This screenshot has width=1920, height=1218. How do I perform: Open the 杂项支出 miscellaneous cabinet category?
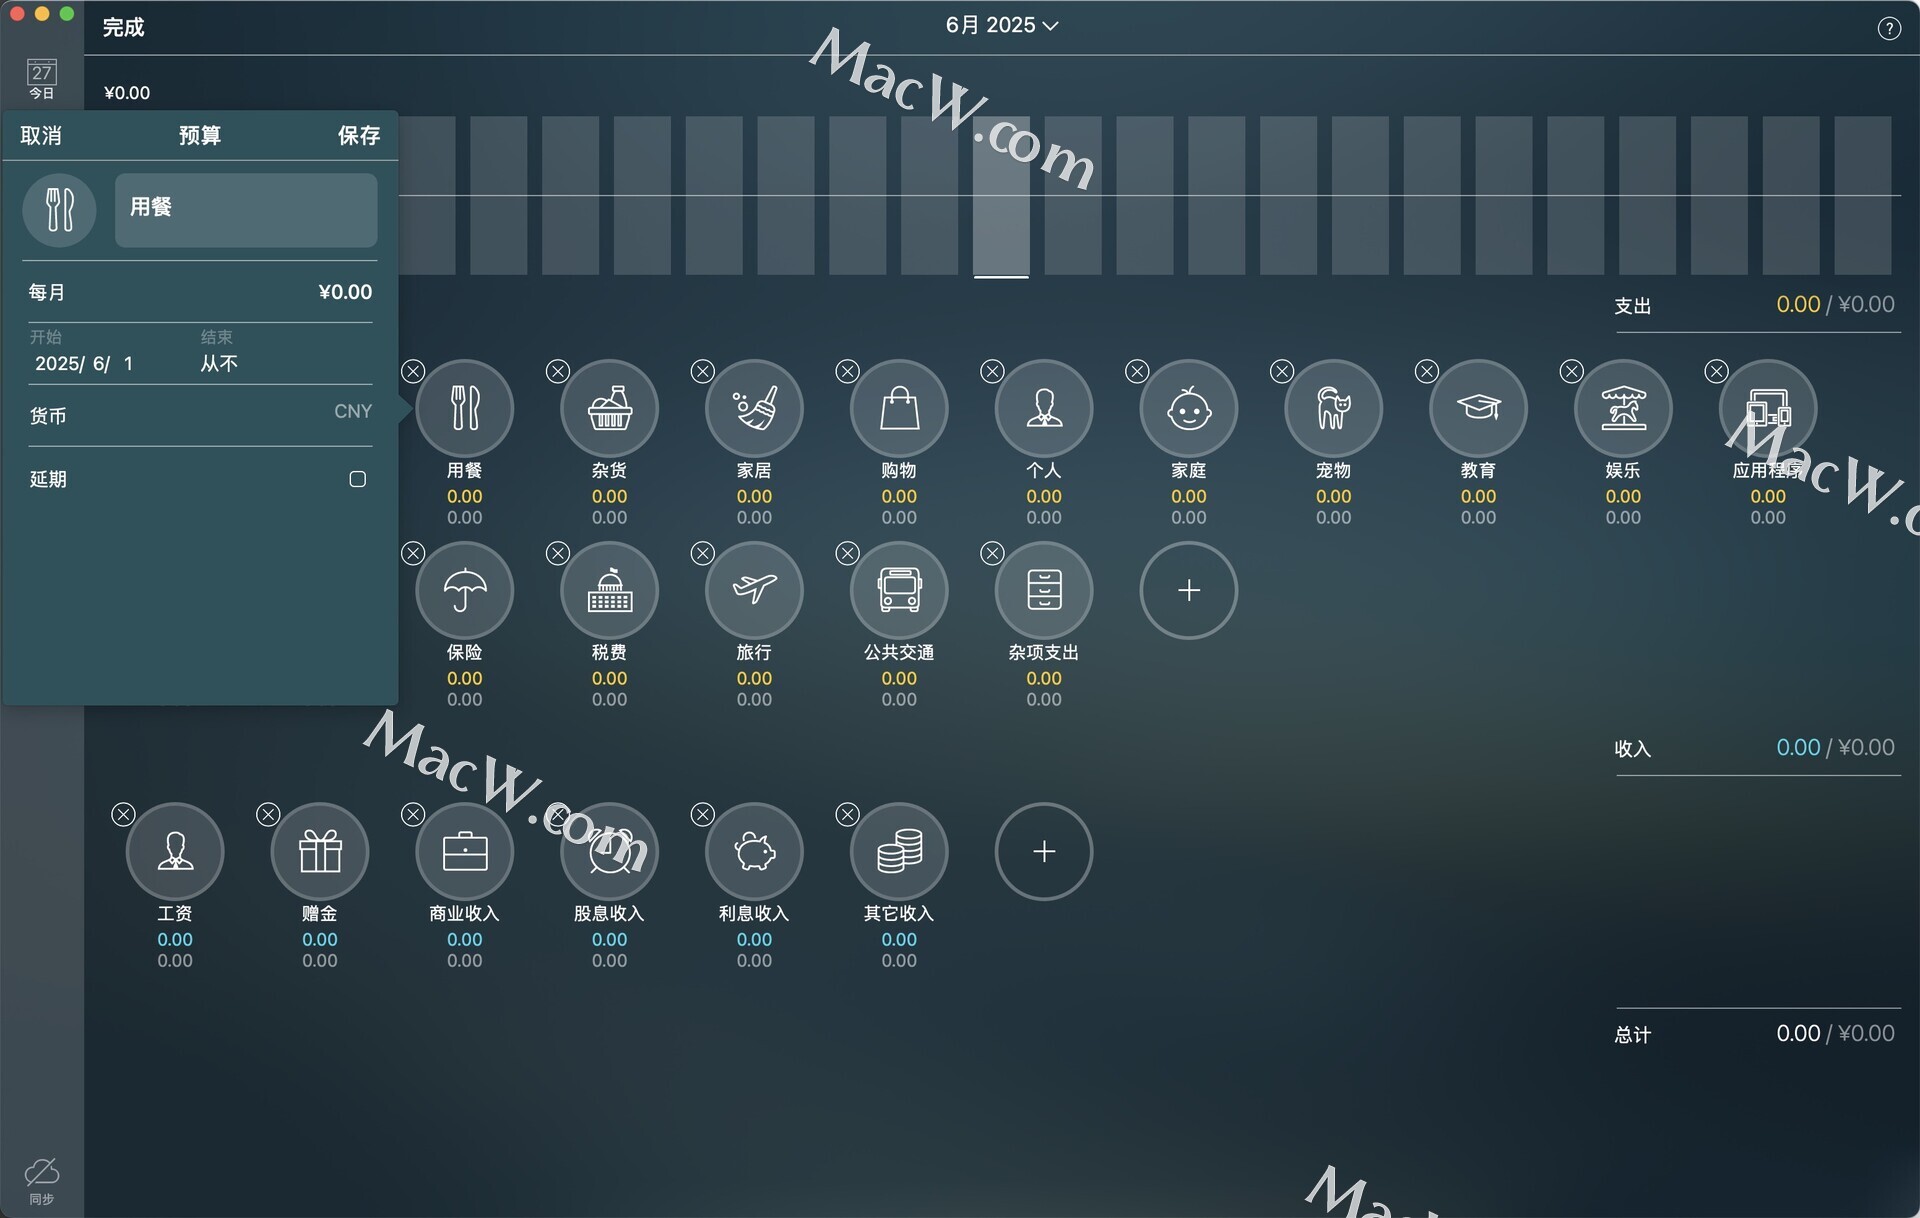[x=1044, y=590]
